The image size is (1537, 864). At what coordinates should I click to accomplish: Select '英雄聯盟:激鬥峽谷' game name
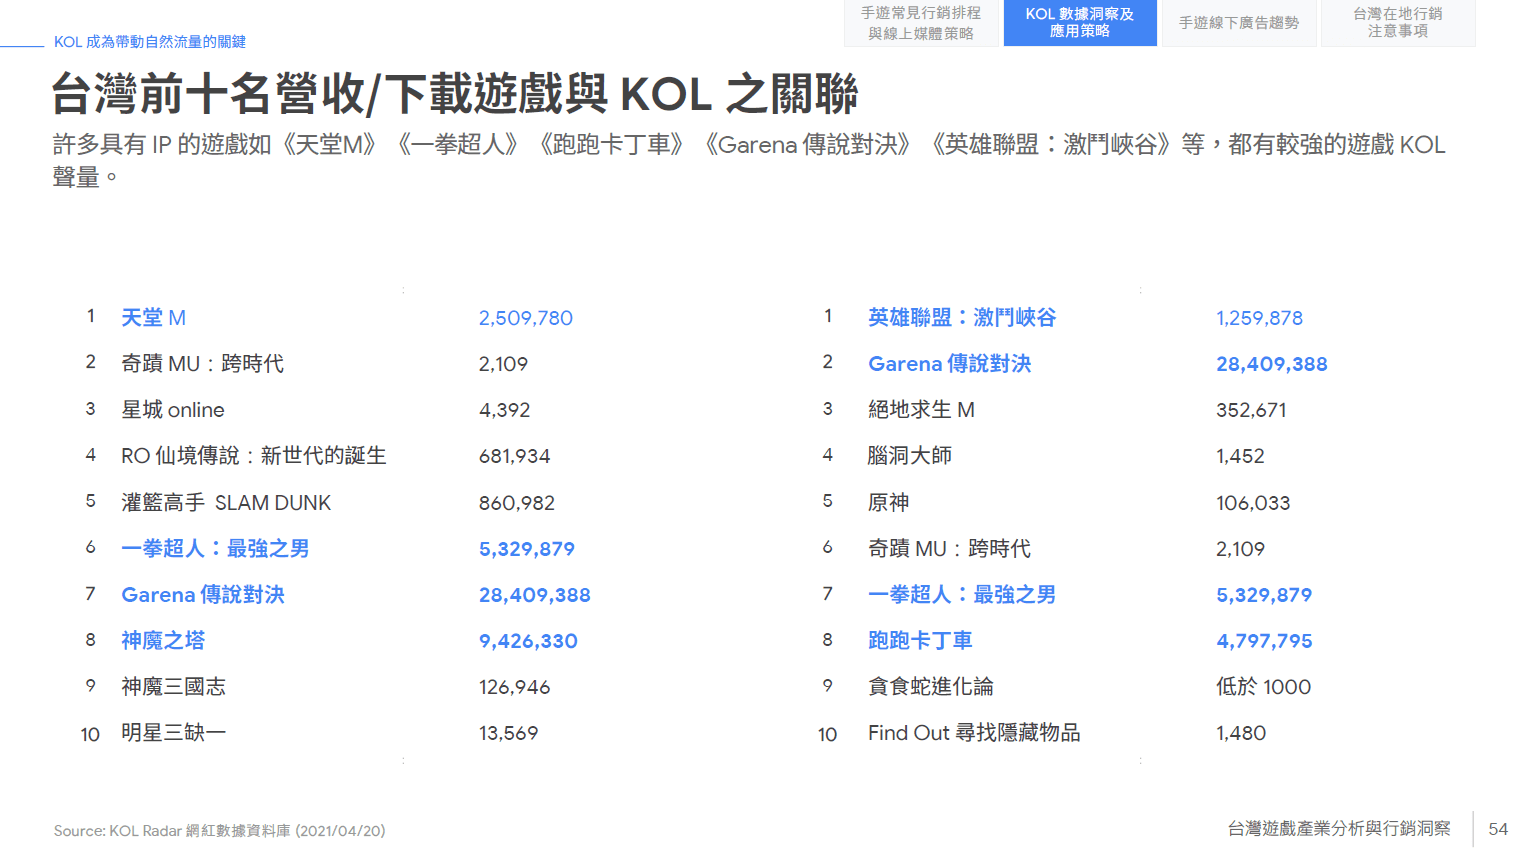(962, 318)
